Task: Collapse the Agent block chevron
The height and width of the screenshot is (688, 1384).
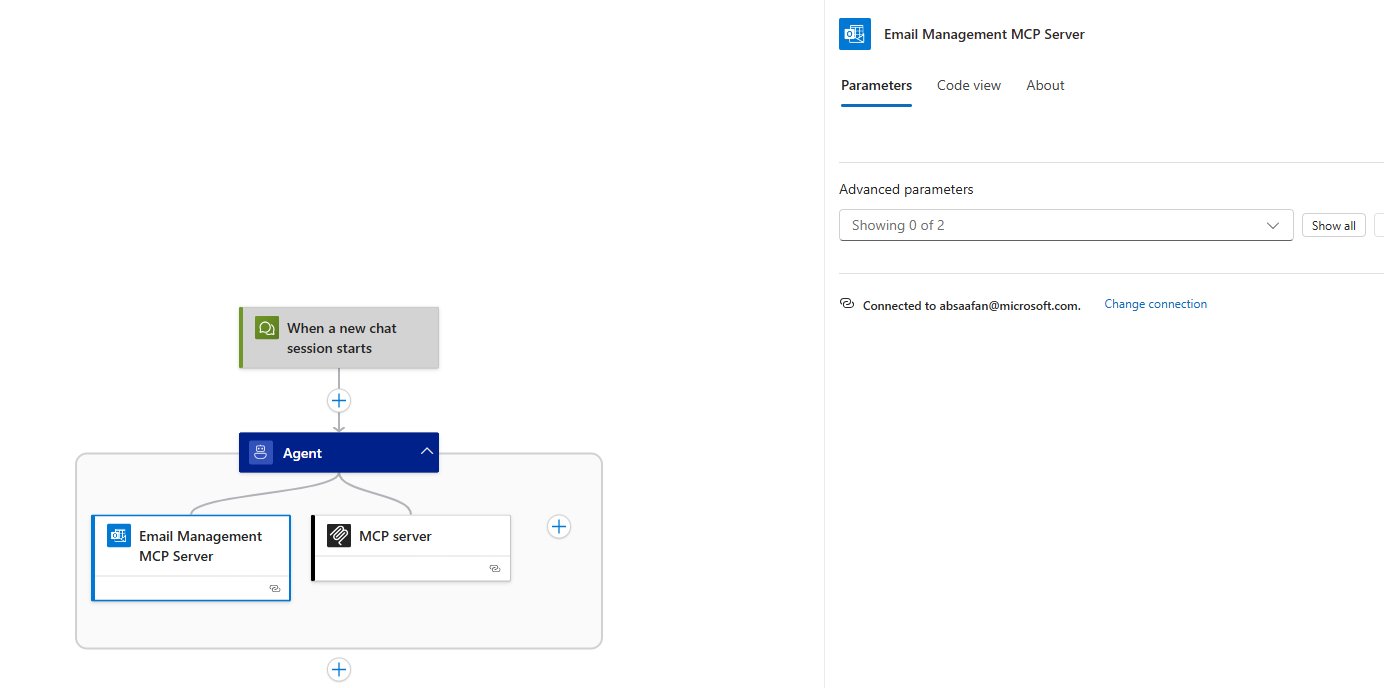Action: 427,452
